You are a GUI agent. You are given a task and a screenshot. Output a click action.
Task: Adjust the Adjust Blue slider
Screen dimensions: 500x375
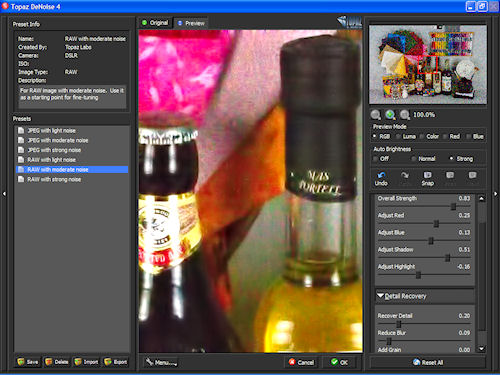[431, 241]
